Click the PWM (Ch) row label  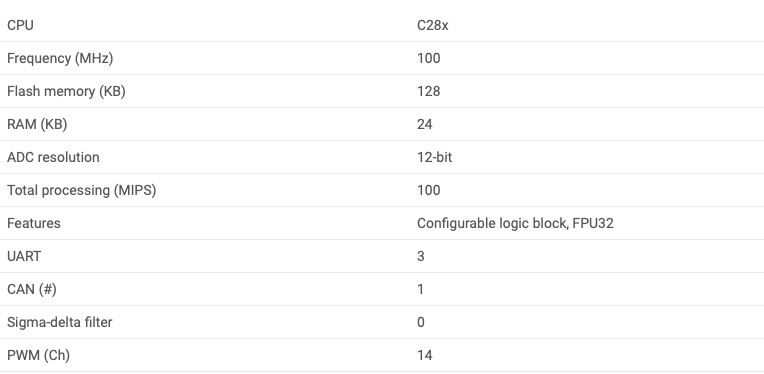(x=38, y=355)
